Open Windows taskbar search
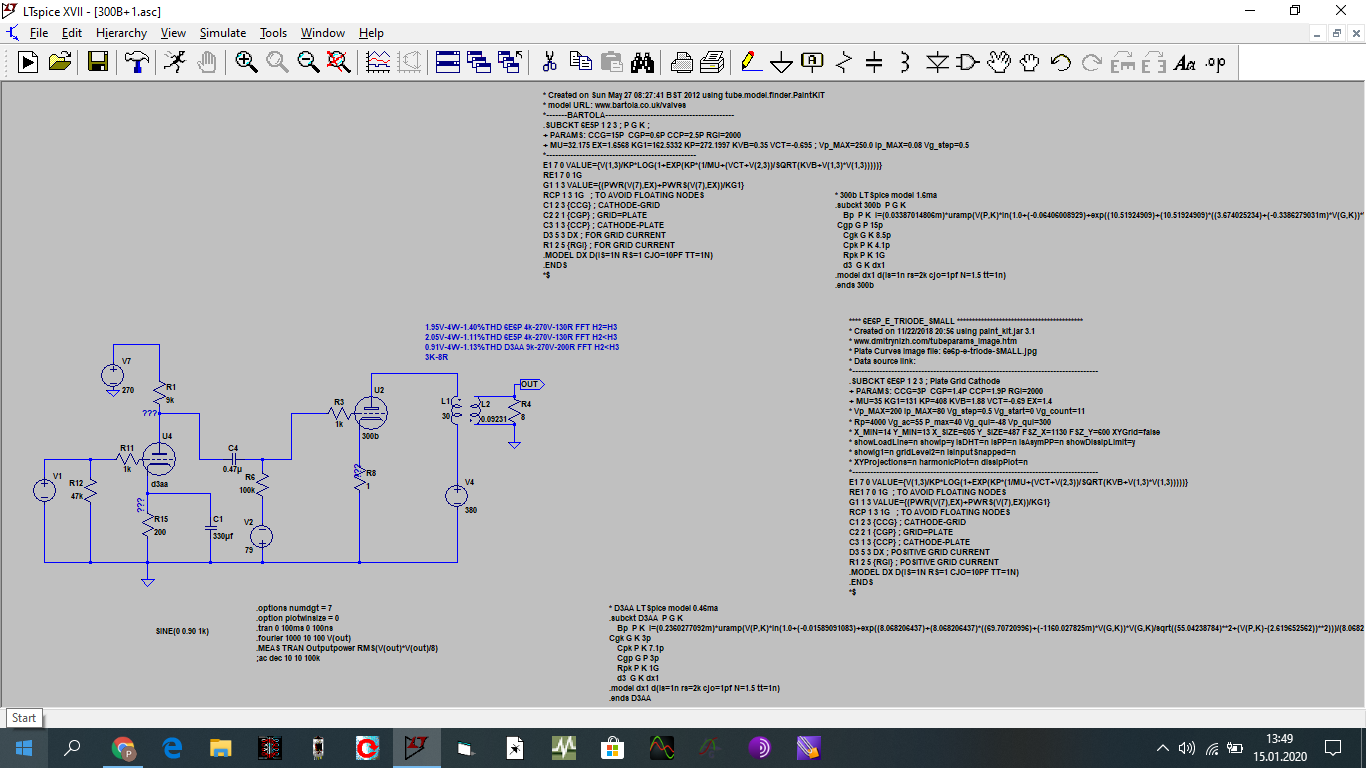 [72, 747]
